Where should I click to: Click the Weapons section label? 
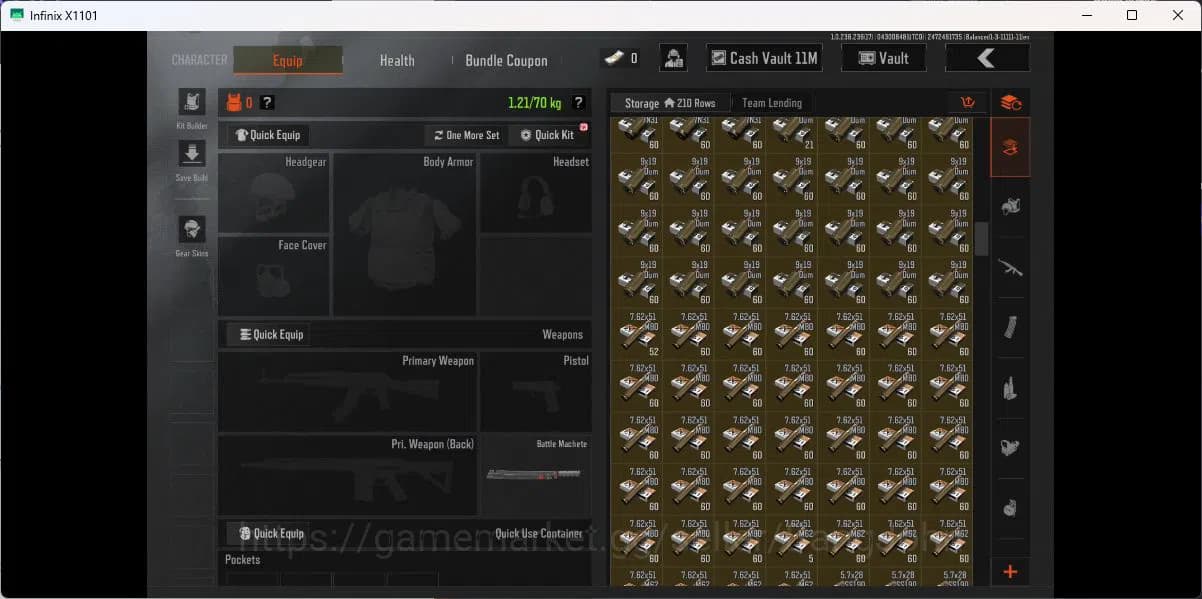coord(562,335)
